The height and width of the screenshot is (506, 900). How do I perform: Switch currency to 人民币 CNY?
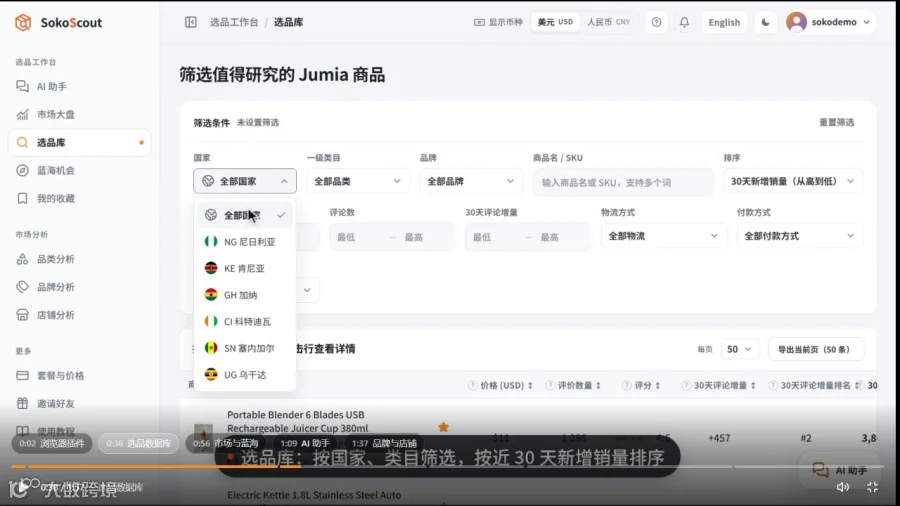pyautogui.click(x=608, y=22)
